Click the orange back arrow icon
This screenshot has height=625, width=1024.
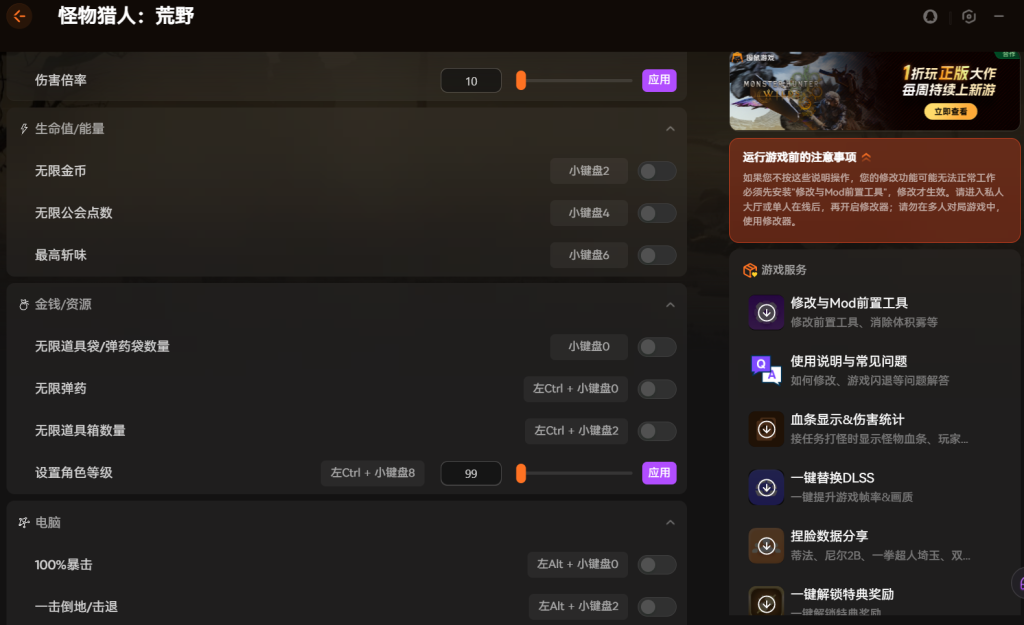(19, 16)
